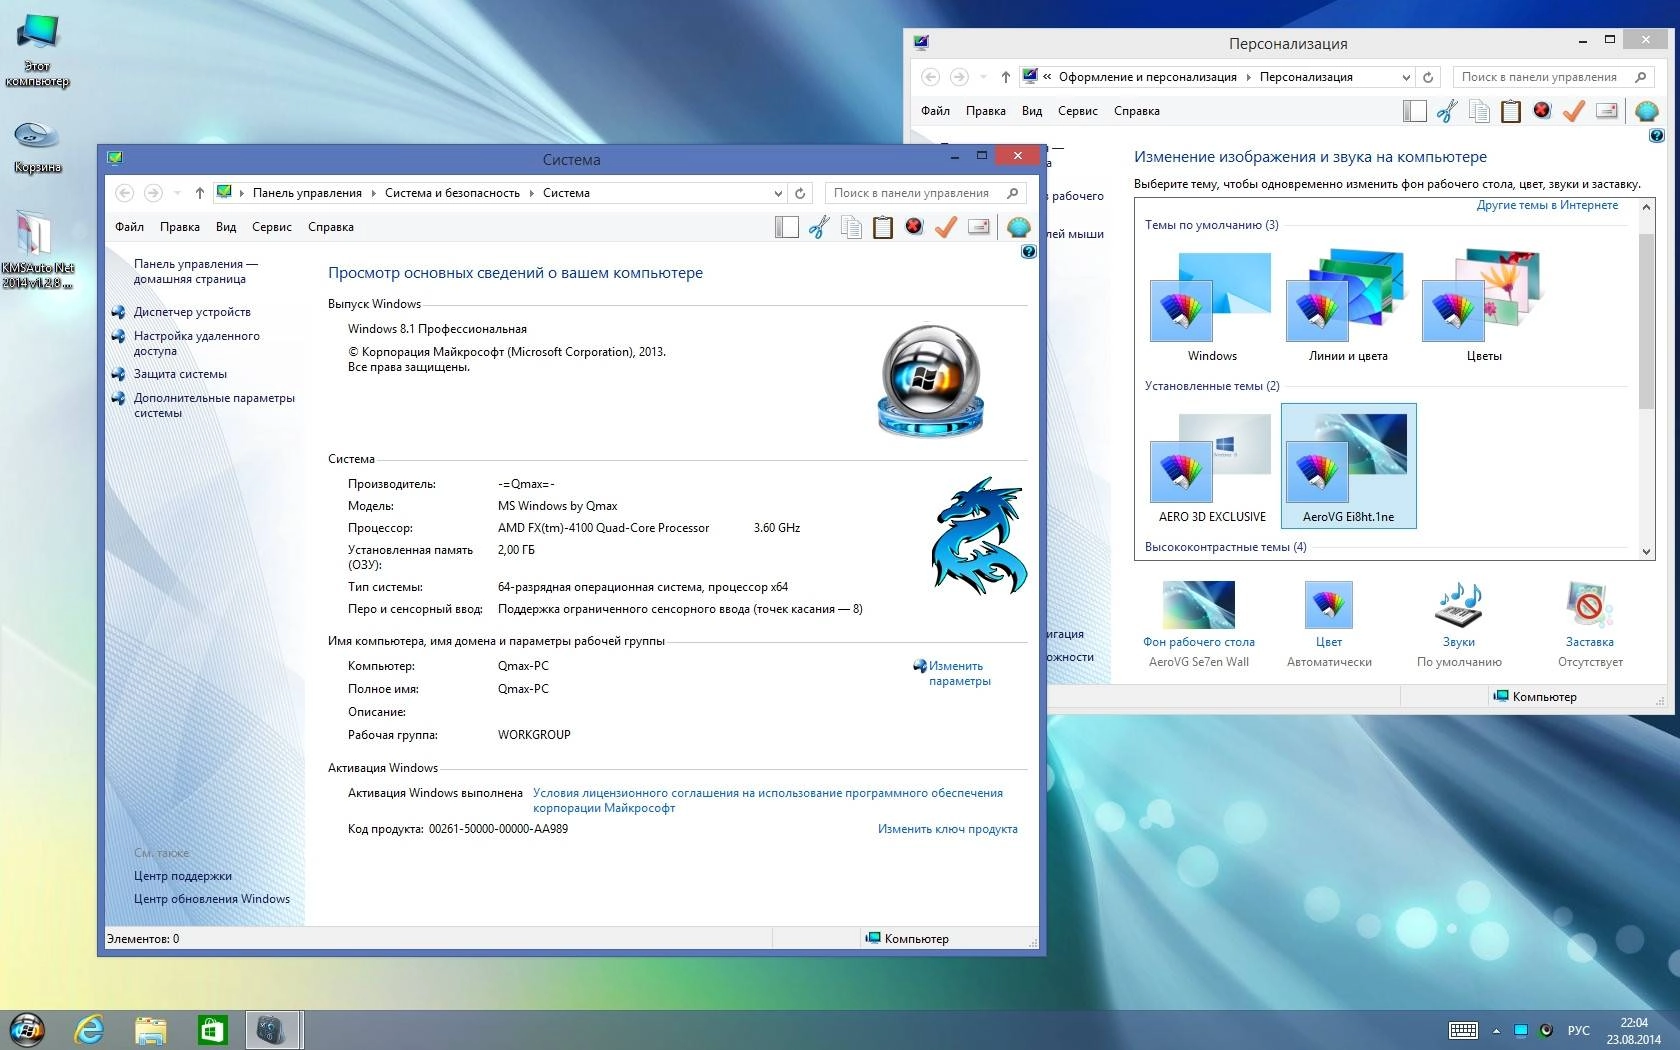Click scissors Cut icon in Система toolbar
The image size is (1680, 1050).
[819, 227]
